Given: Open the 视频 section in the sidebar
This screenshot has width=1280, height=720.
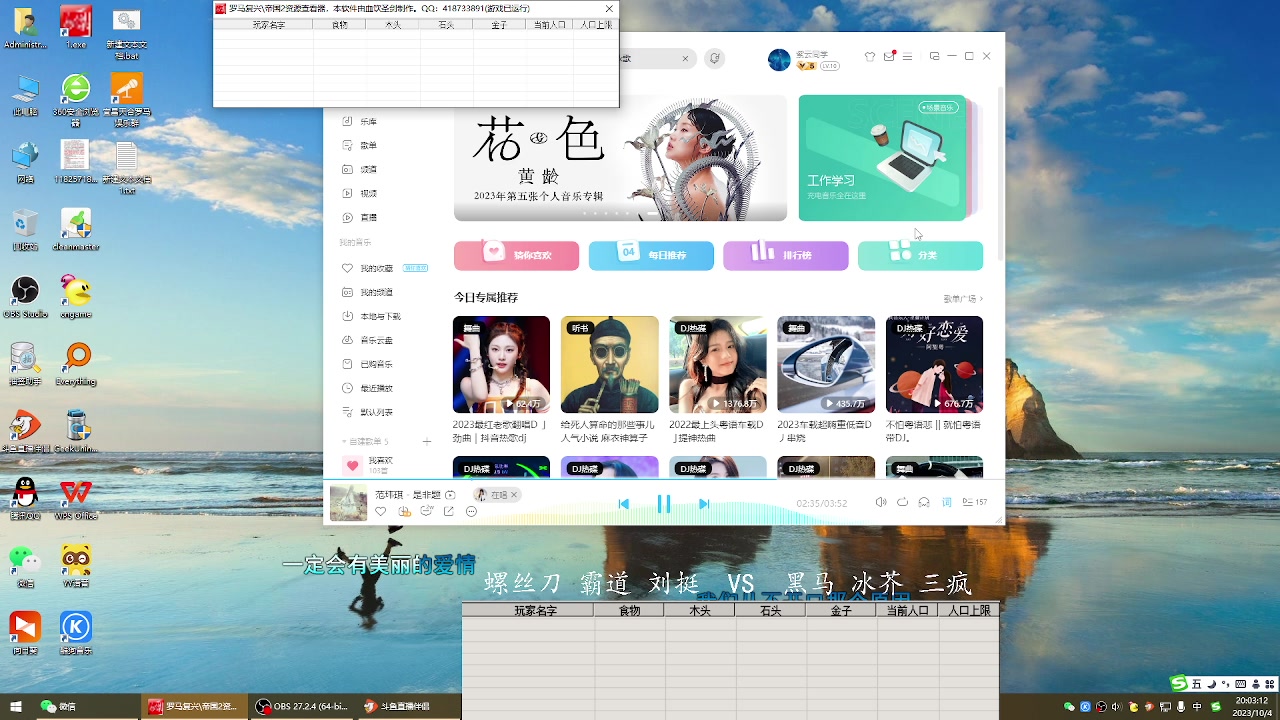Looking at the screenshot, I should [367, 193].
